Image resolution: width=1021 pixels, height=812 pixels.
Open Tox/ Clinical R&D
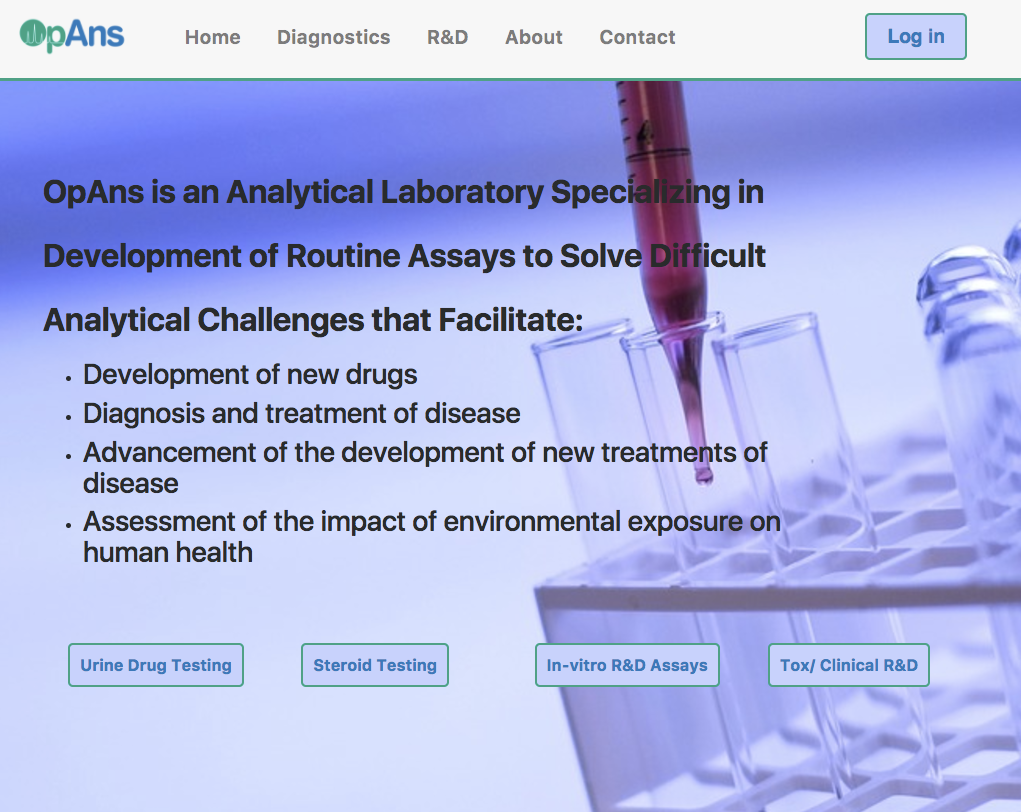pos(848,664)
